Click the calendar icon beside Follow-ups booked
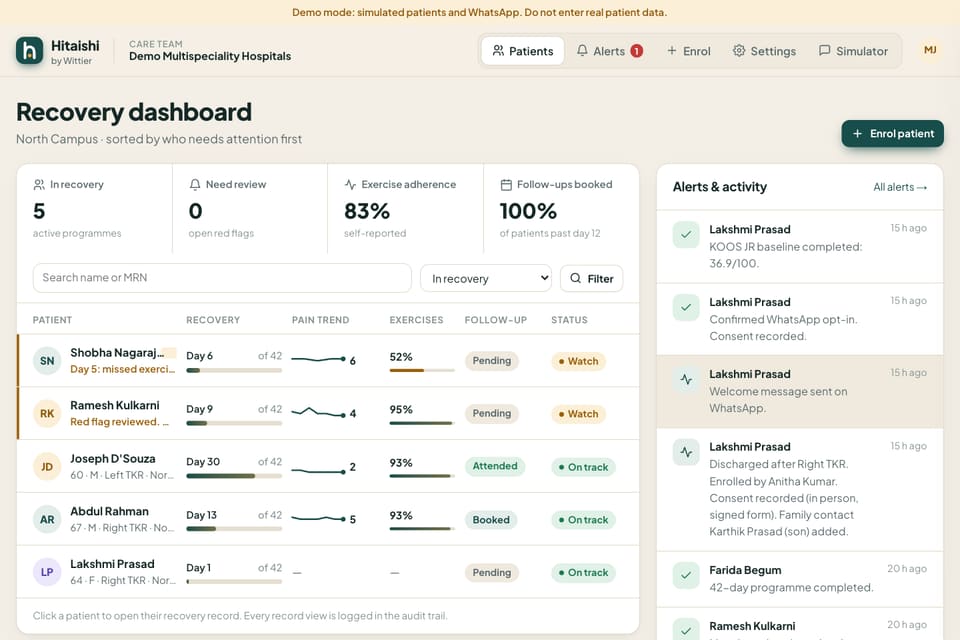This screenshot has width=960, height=640. click(506, 184)
